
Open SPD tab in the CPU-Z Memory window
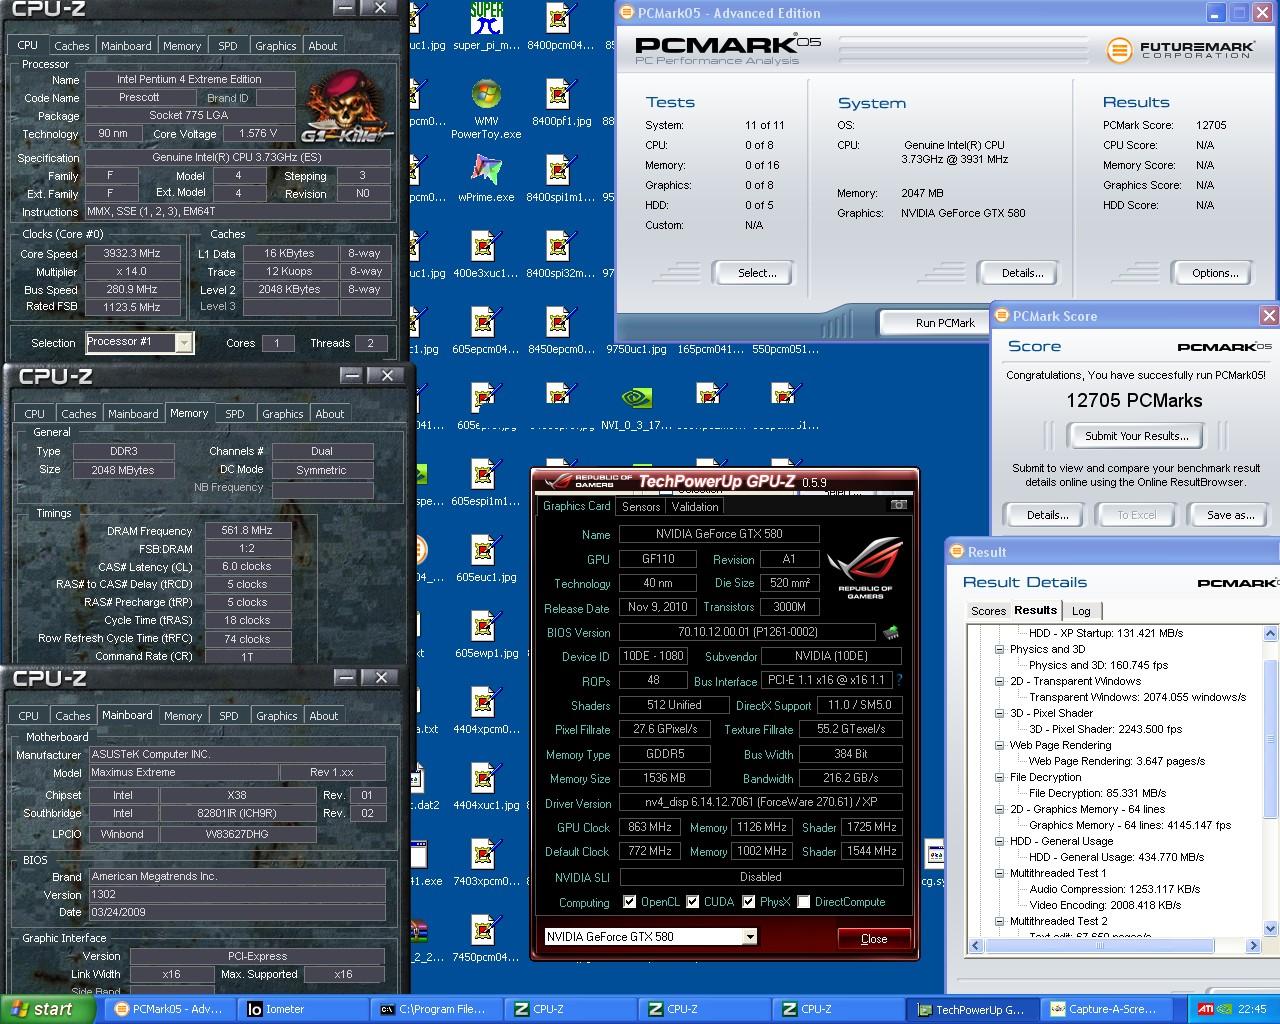point(235,414)
